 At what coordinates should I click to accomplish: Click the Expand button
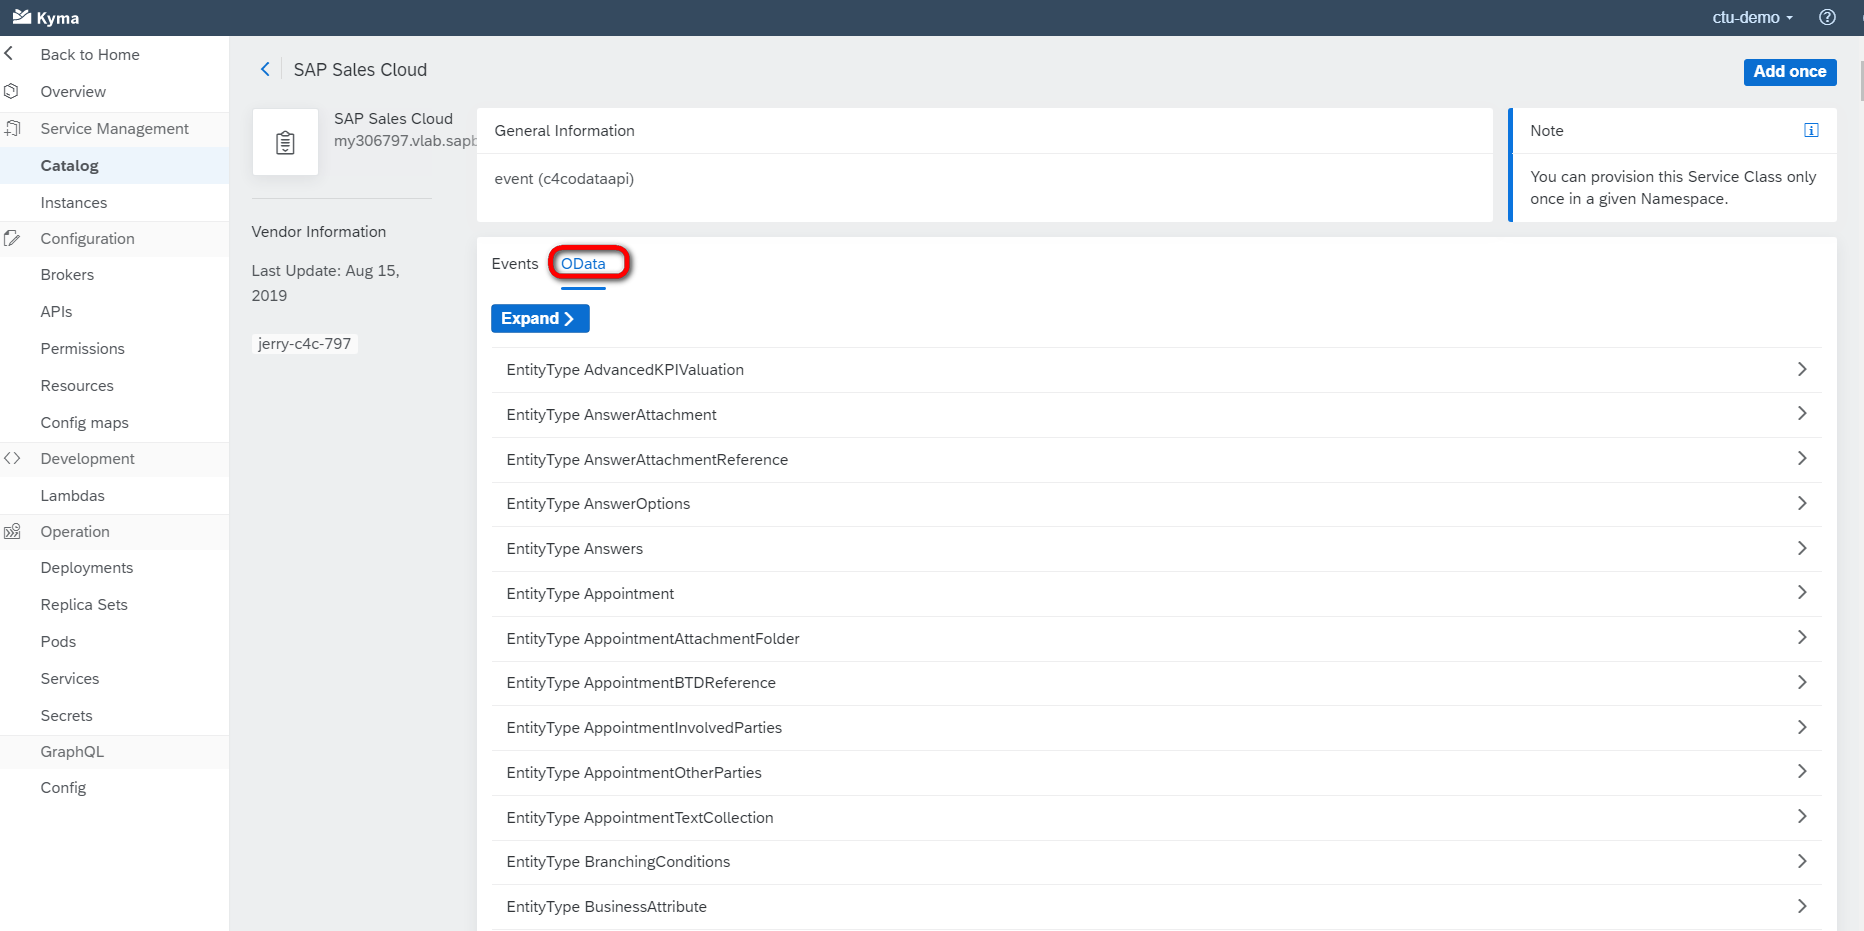point(540,318)
